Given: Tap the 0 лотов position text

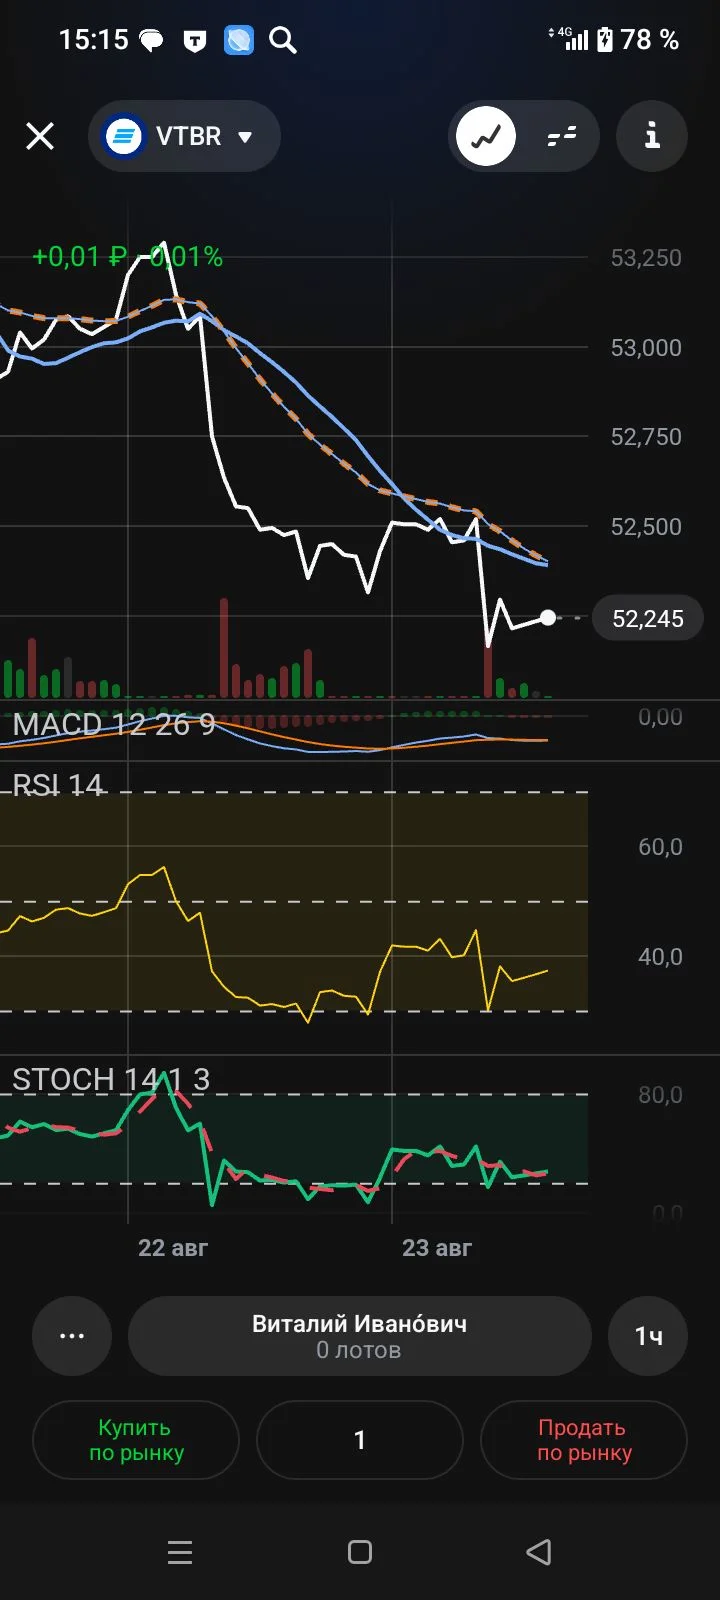Looking at the screenshot, I should point(359,1350).
